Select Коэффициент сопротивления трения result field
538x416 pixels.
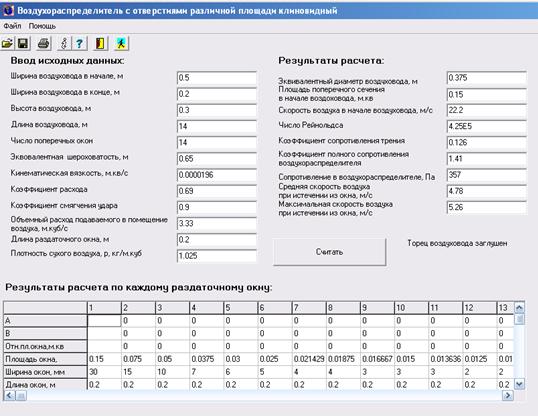click(x=487, y=142)
